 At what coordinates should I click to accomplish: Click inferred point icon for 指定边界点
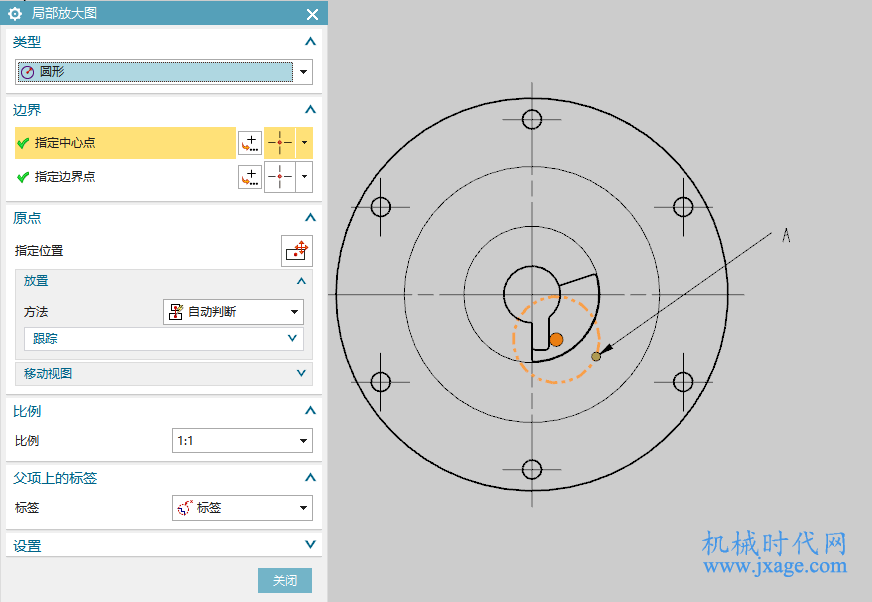[x=280, y=177]
